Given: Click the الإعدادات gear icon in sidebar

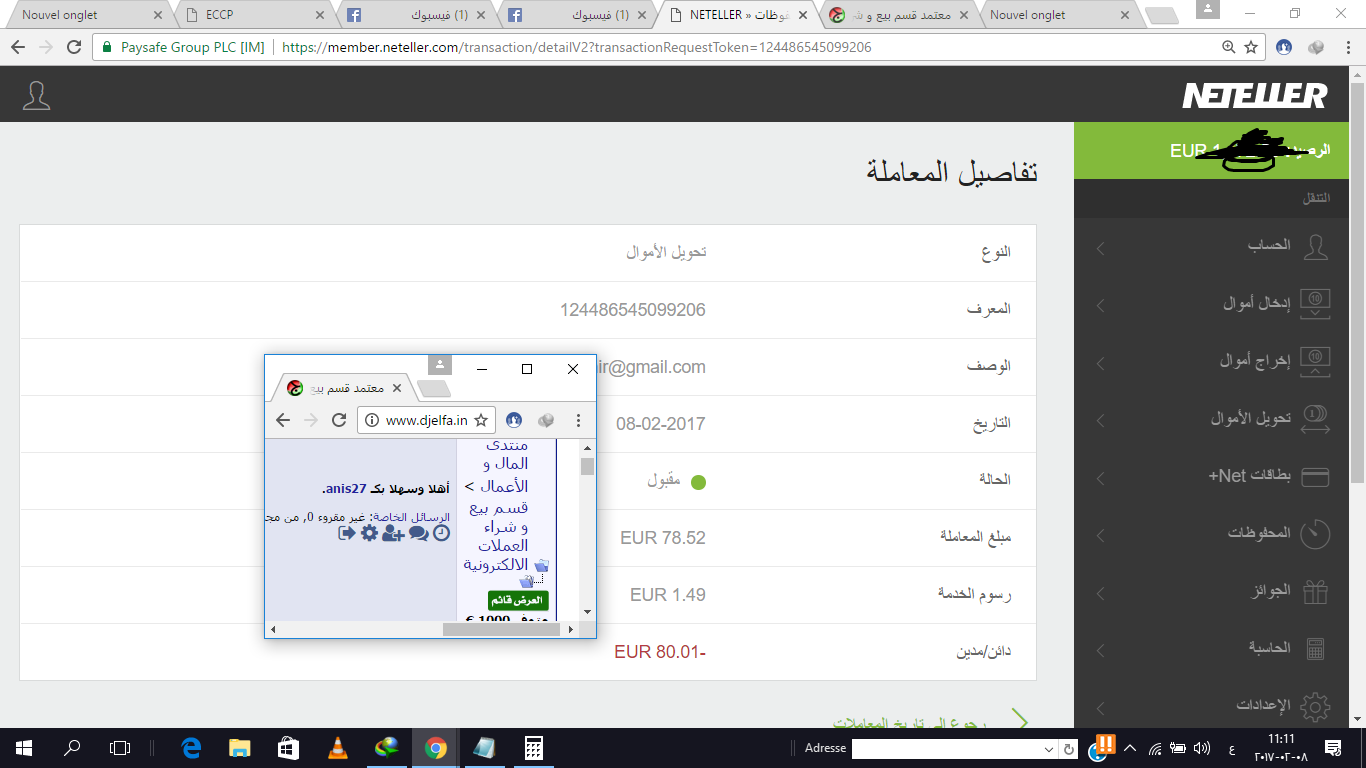Looking at the screenshot, I should click(x=1316, y=706).
